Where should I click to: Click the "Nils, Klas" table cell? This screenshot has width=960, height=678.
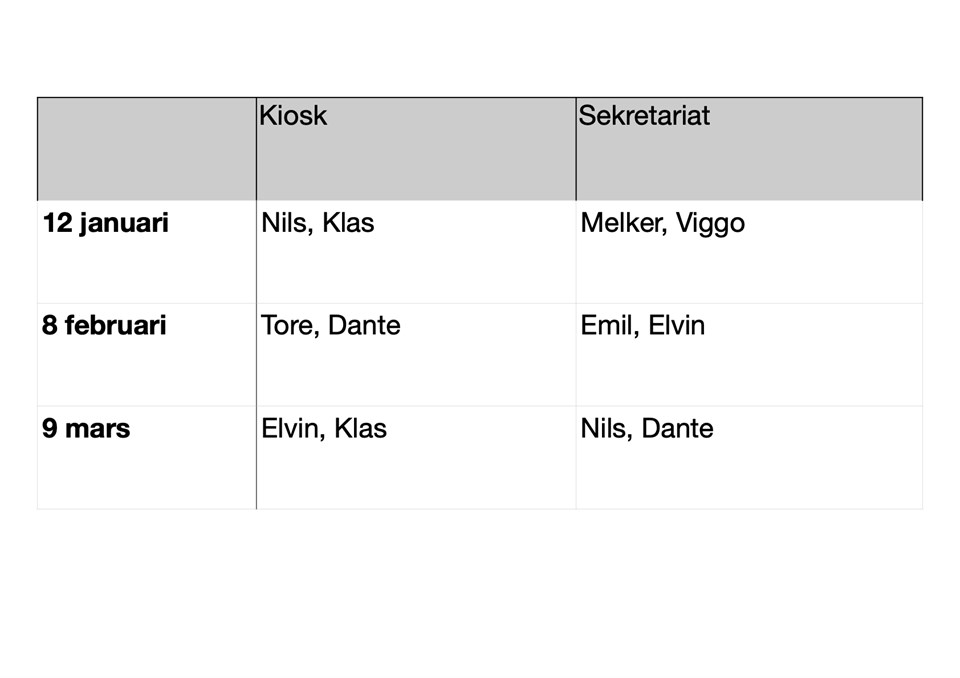coord(317,223)
